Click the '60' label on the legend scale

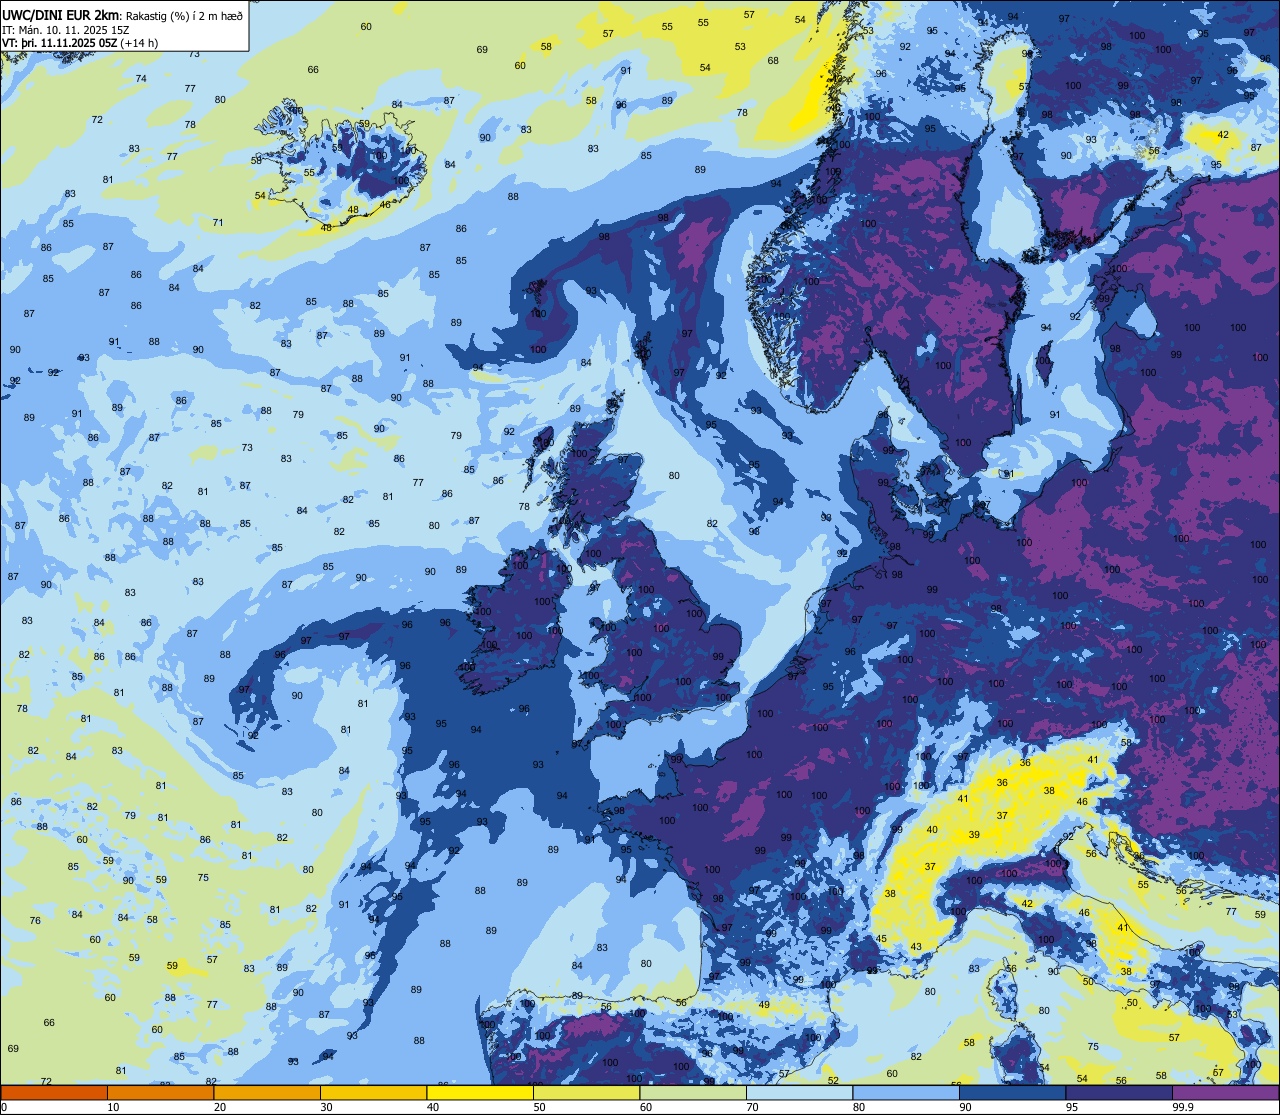646,1107
